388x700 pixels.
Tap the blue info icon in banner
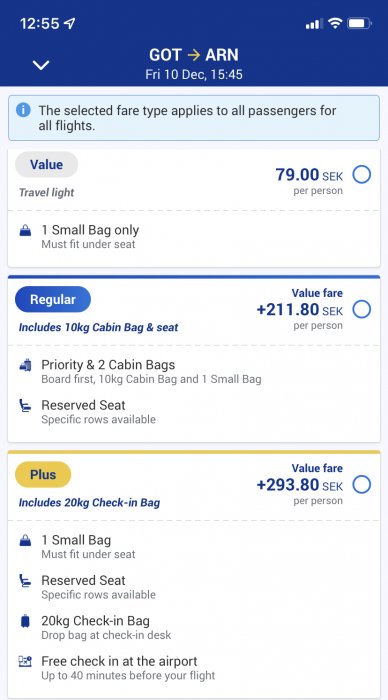23,110
